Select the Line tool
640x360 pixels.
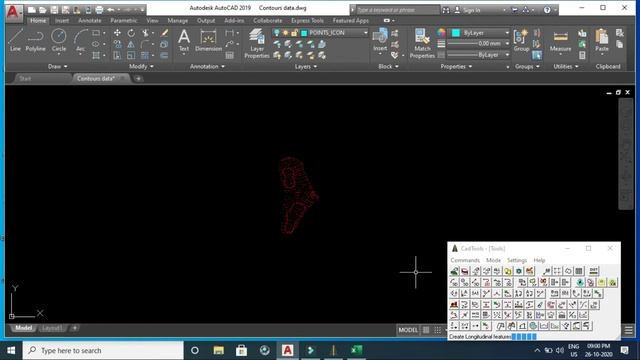click(16, 40)
